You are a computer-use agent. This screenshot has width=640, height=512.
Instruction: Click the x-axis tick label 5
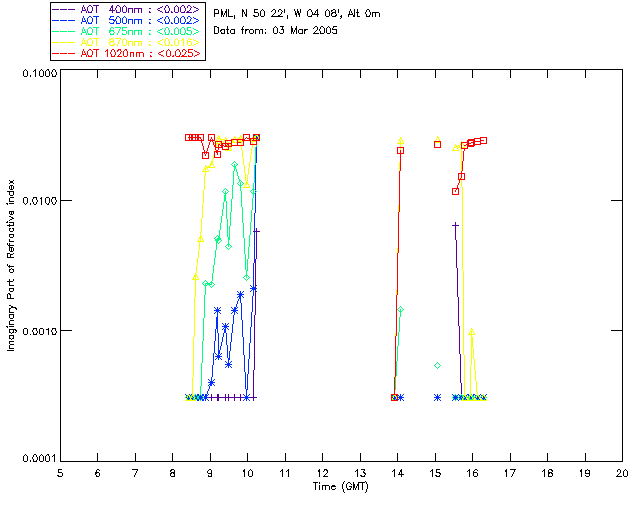point(60,473)
